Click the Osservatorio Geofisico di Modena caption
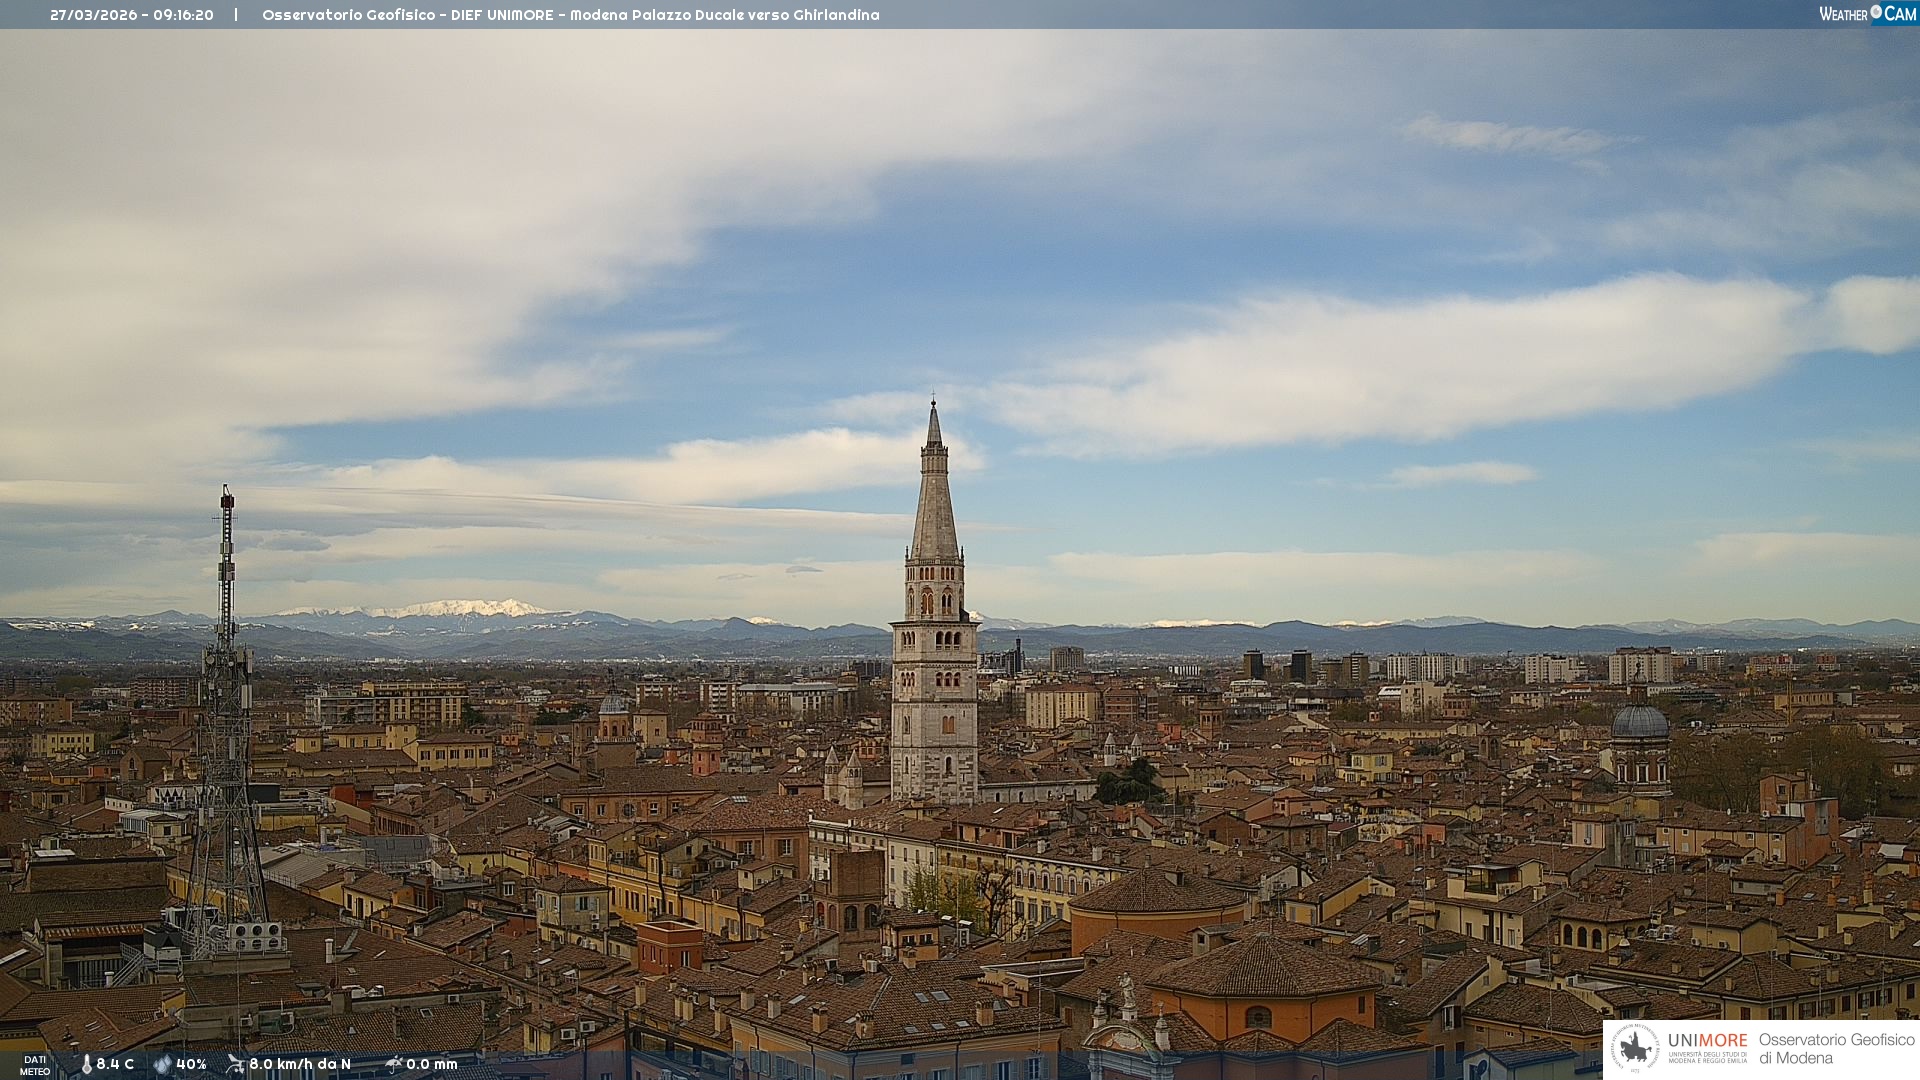The height and width of the screenshot is (1080, 1920). [x=1836, y=1048]
